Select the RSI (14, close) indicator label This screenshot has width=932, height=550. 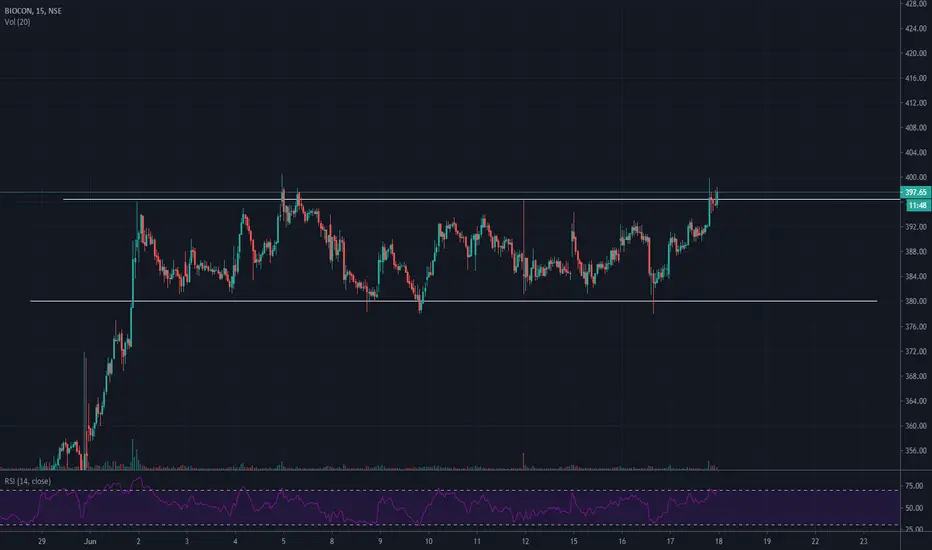(x=27, y=481)
